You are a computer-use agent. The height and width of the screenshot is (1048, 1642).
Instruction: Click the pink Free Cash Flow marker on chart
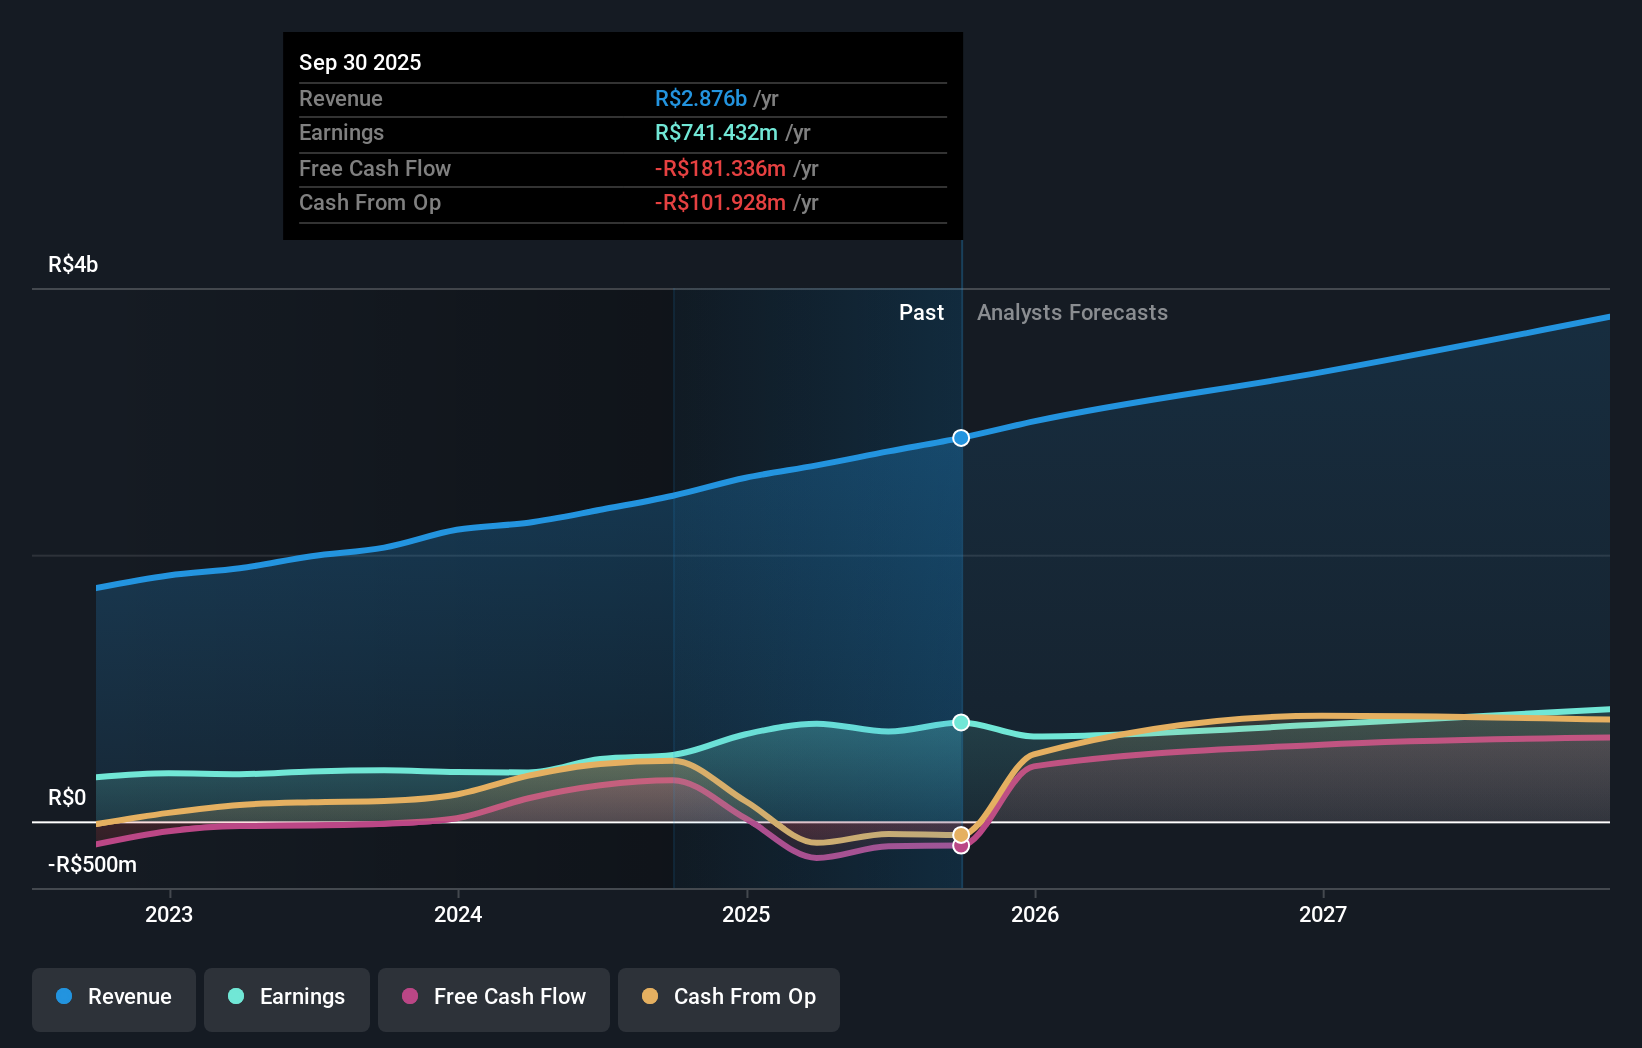coord(961,846)
